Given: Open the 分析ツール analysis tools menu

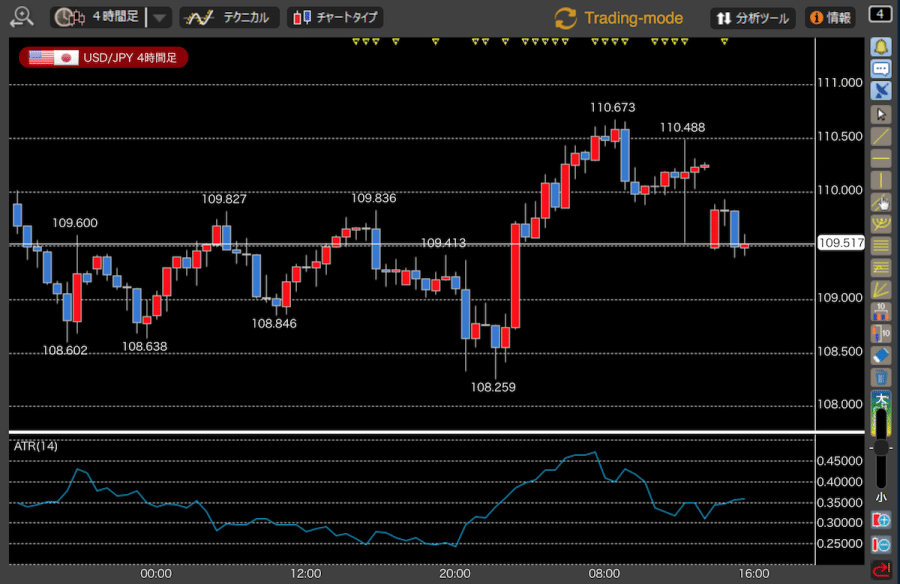Looking at the screenshot, I should pyautogui.click(x=753, y=18).
